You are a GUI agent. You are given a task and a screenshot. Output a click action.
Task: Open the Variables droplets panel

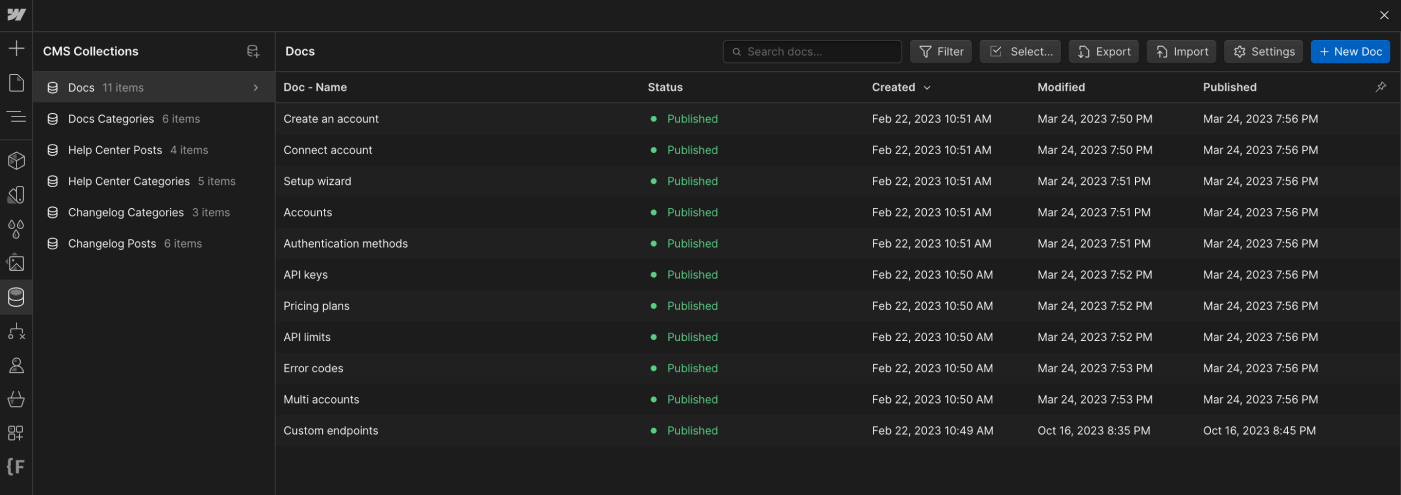[16, 229]
